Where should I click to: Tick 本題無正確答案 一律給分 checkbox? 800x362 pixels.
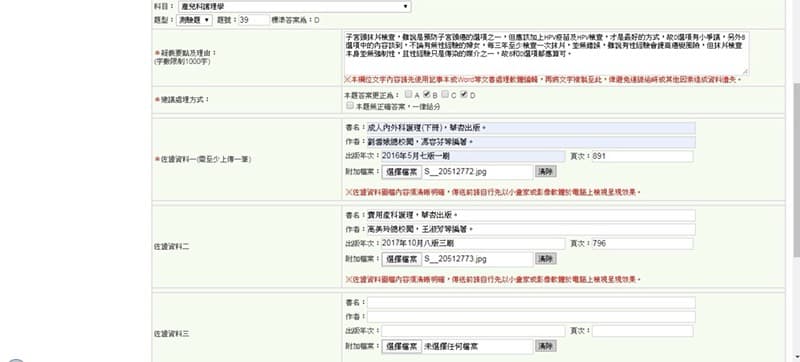349,106
